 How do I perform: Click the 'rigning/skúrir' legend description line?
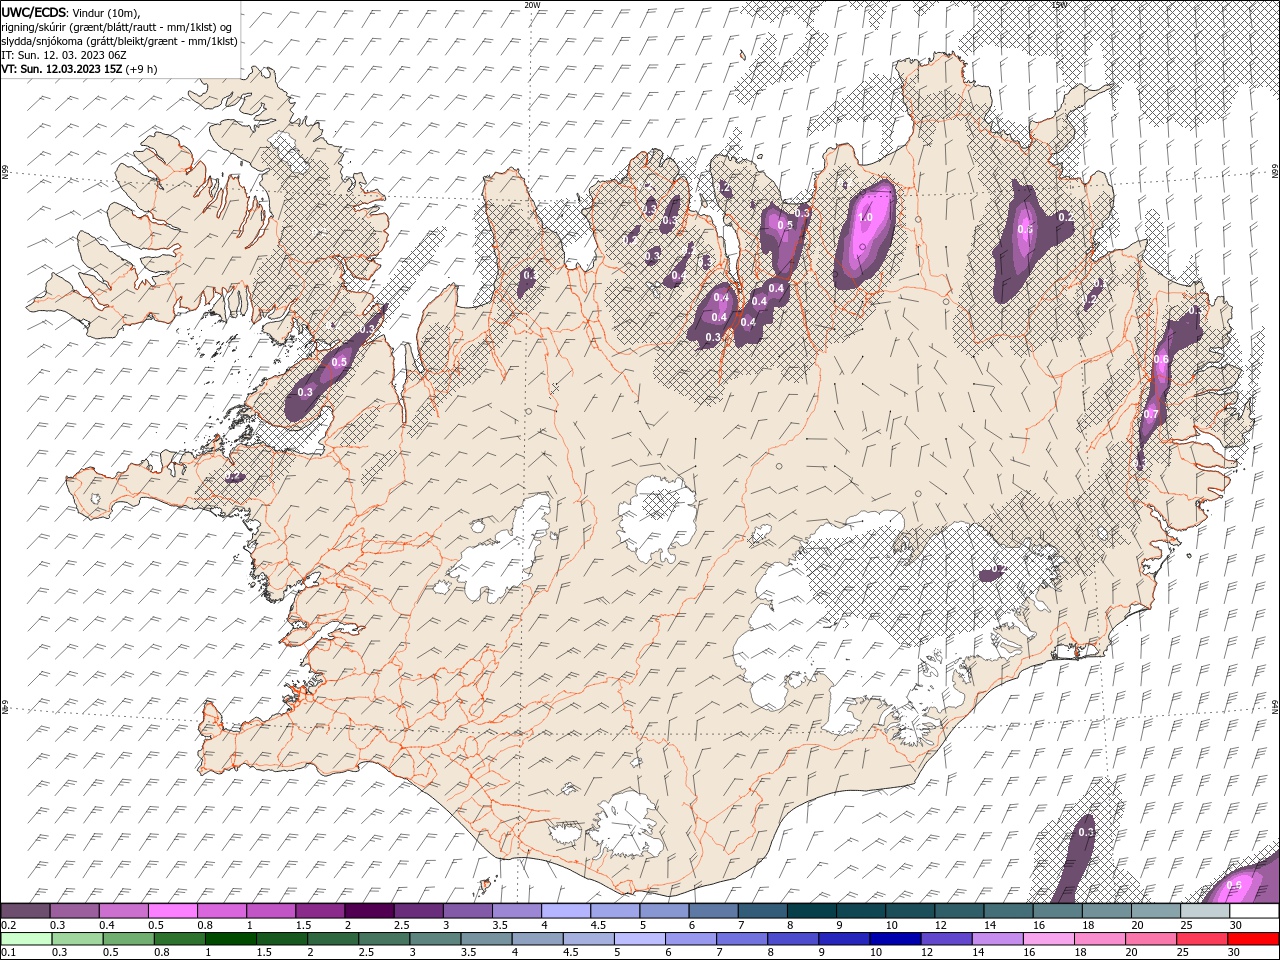pos(117,27)
